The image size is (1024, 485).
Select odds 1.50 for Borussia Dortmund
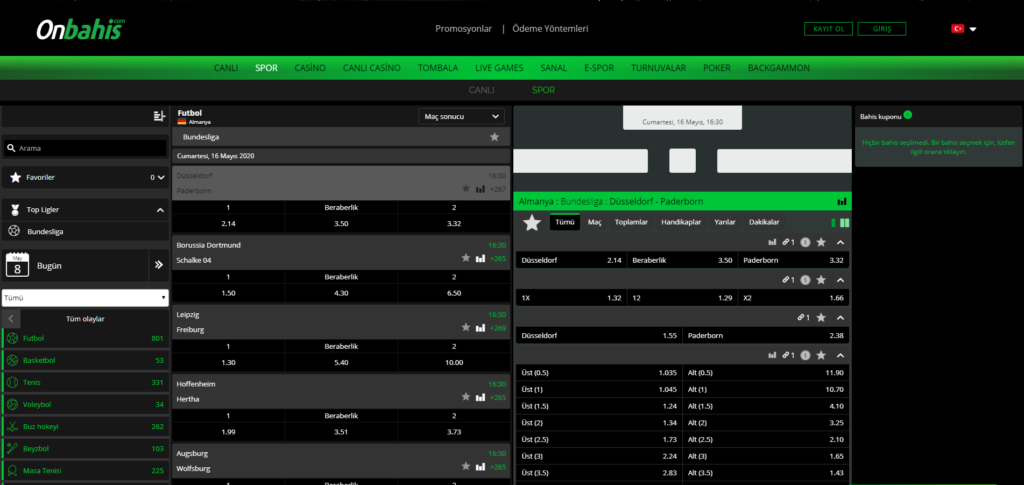point(228,293)
